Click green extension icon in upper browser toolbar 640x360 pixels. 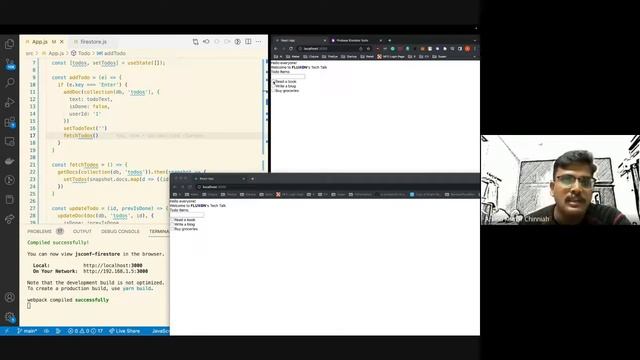coord(393,49)
